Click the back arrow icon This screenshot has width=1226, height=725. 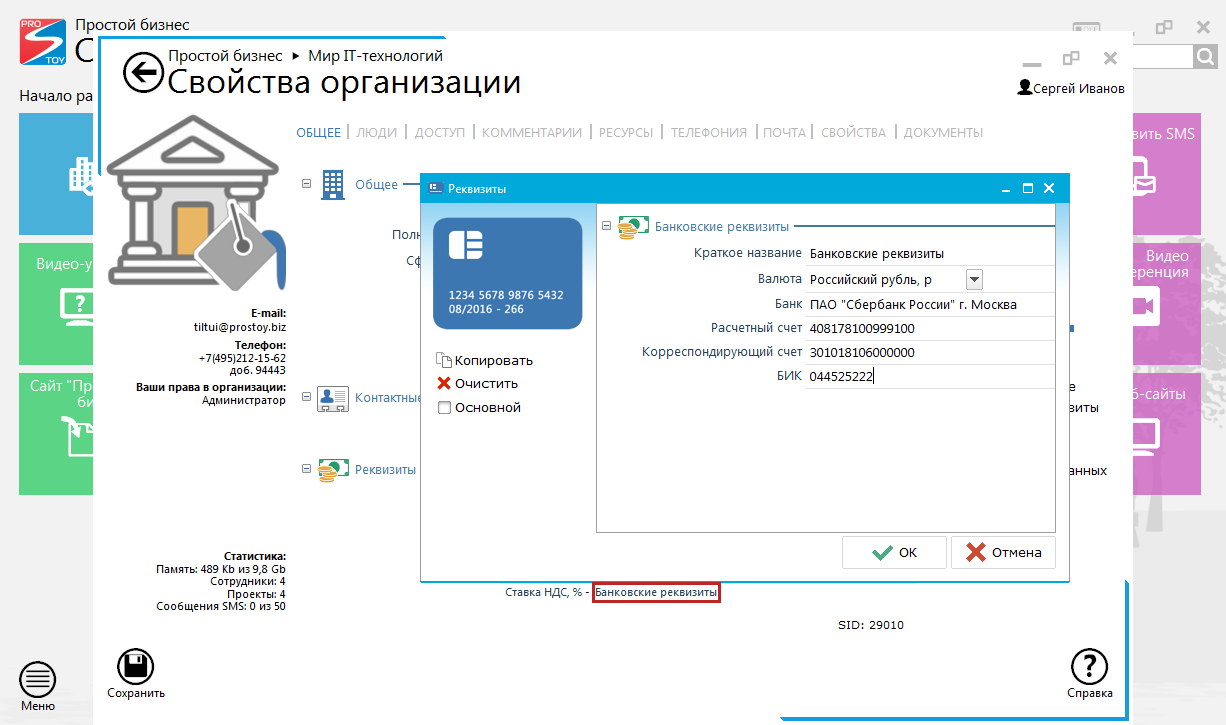coord(143,72)
